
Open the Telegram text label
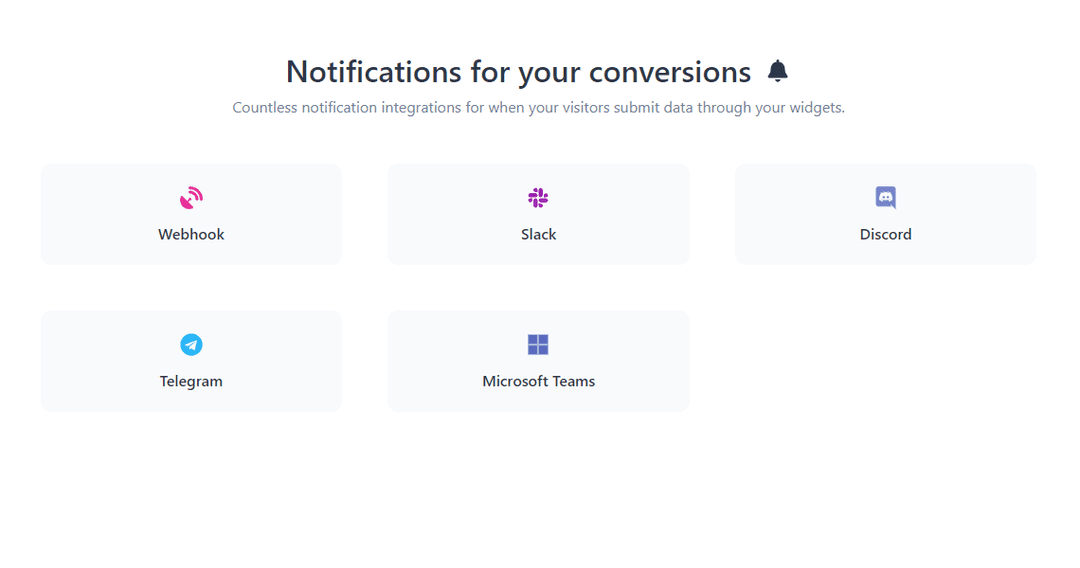coord(191,381)
